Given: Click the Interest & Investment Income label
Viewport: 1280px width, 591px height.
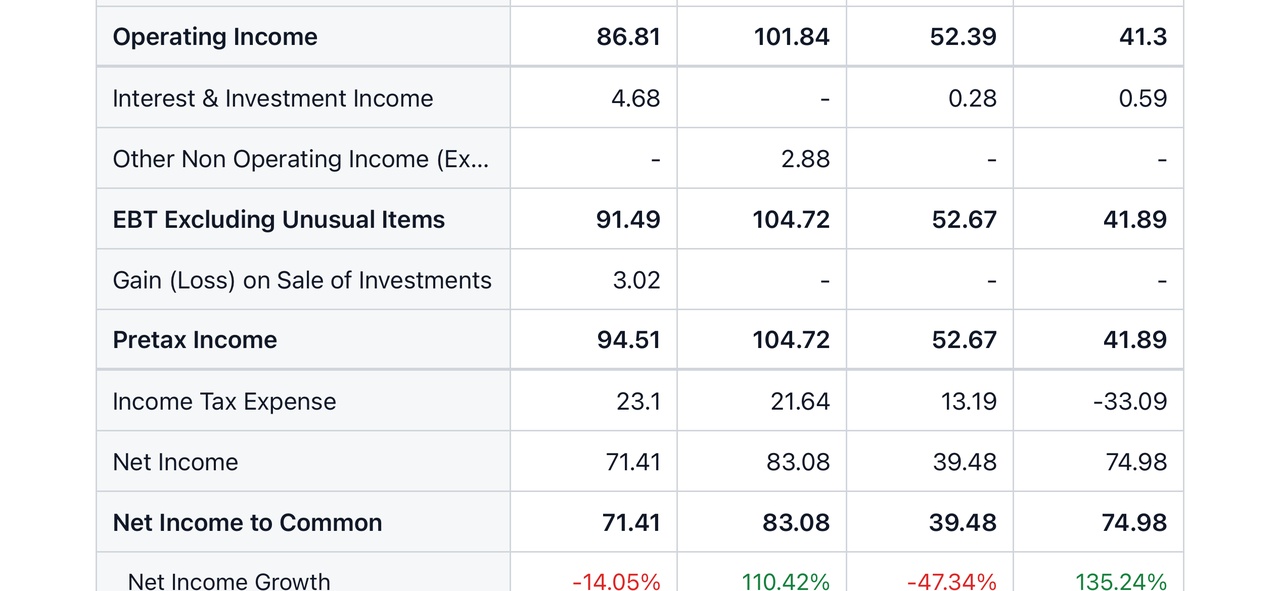Looking at the screenshot, I should (273, 98).
